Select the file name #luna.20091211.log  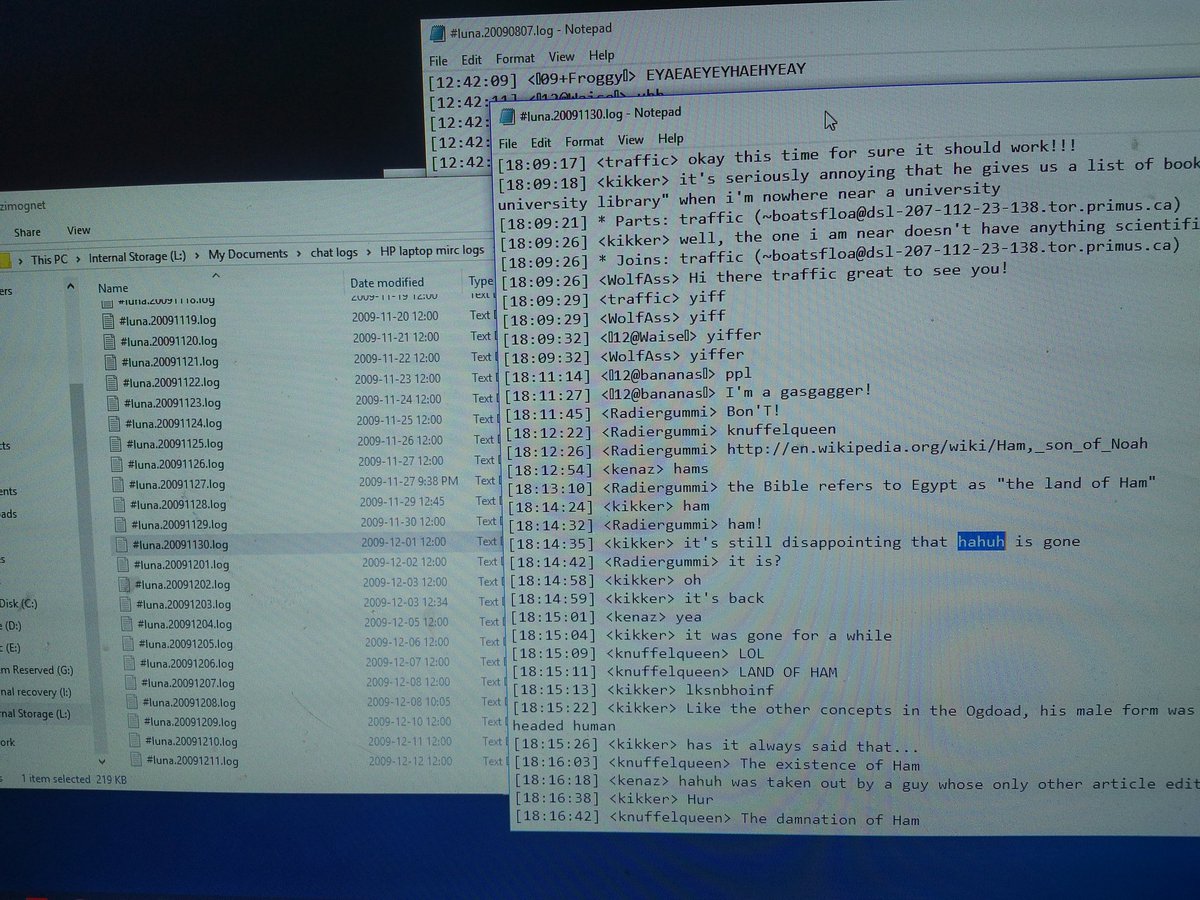193,761
